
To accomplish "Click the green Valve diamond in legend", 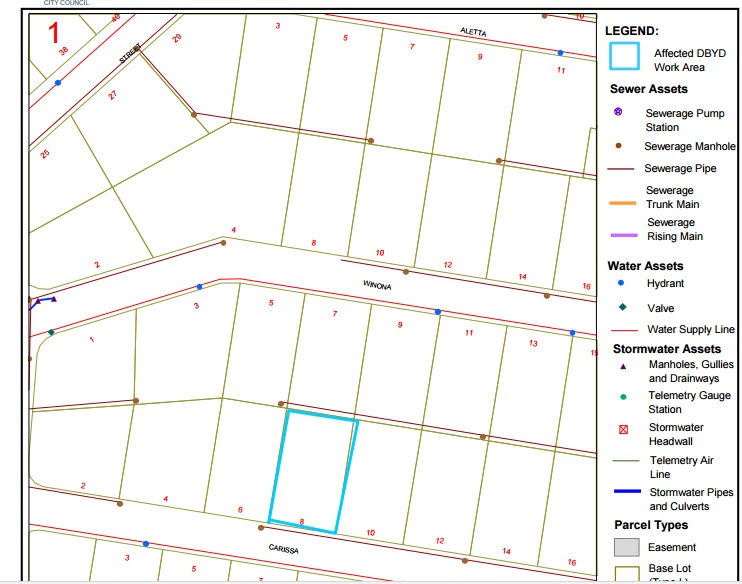I will pos(623,307).
